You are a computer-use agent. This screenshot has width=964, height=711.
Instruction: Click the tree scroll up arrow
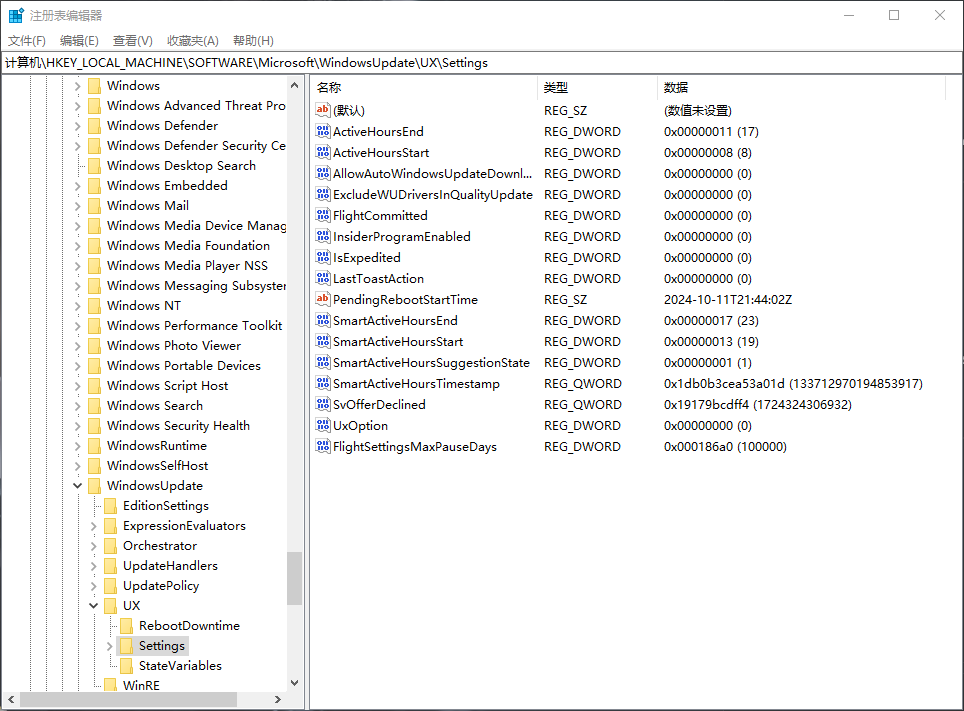tap(294, 85)
